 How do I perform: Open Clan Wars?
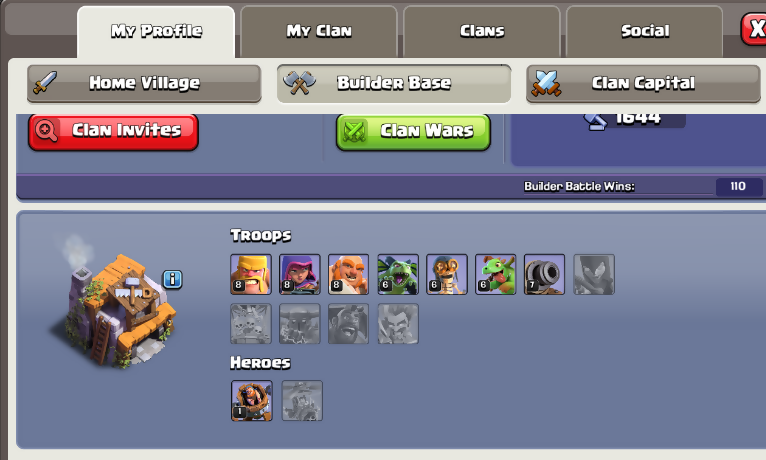point(413,131)
